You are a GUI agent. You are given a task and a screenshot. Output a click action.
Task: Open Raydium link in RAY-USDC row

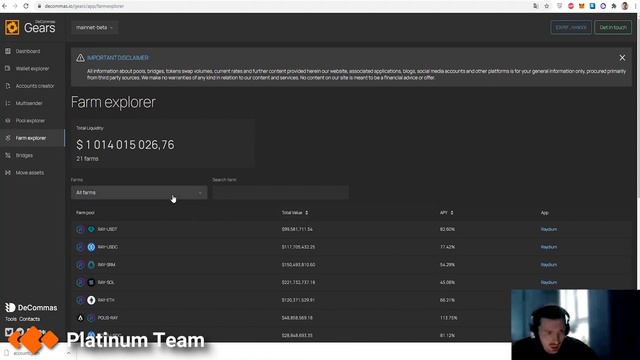pos(549,247)
